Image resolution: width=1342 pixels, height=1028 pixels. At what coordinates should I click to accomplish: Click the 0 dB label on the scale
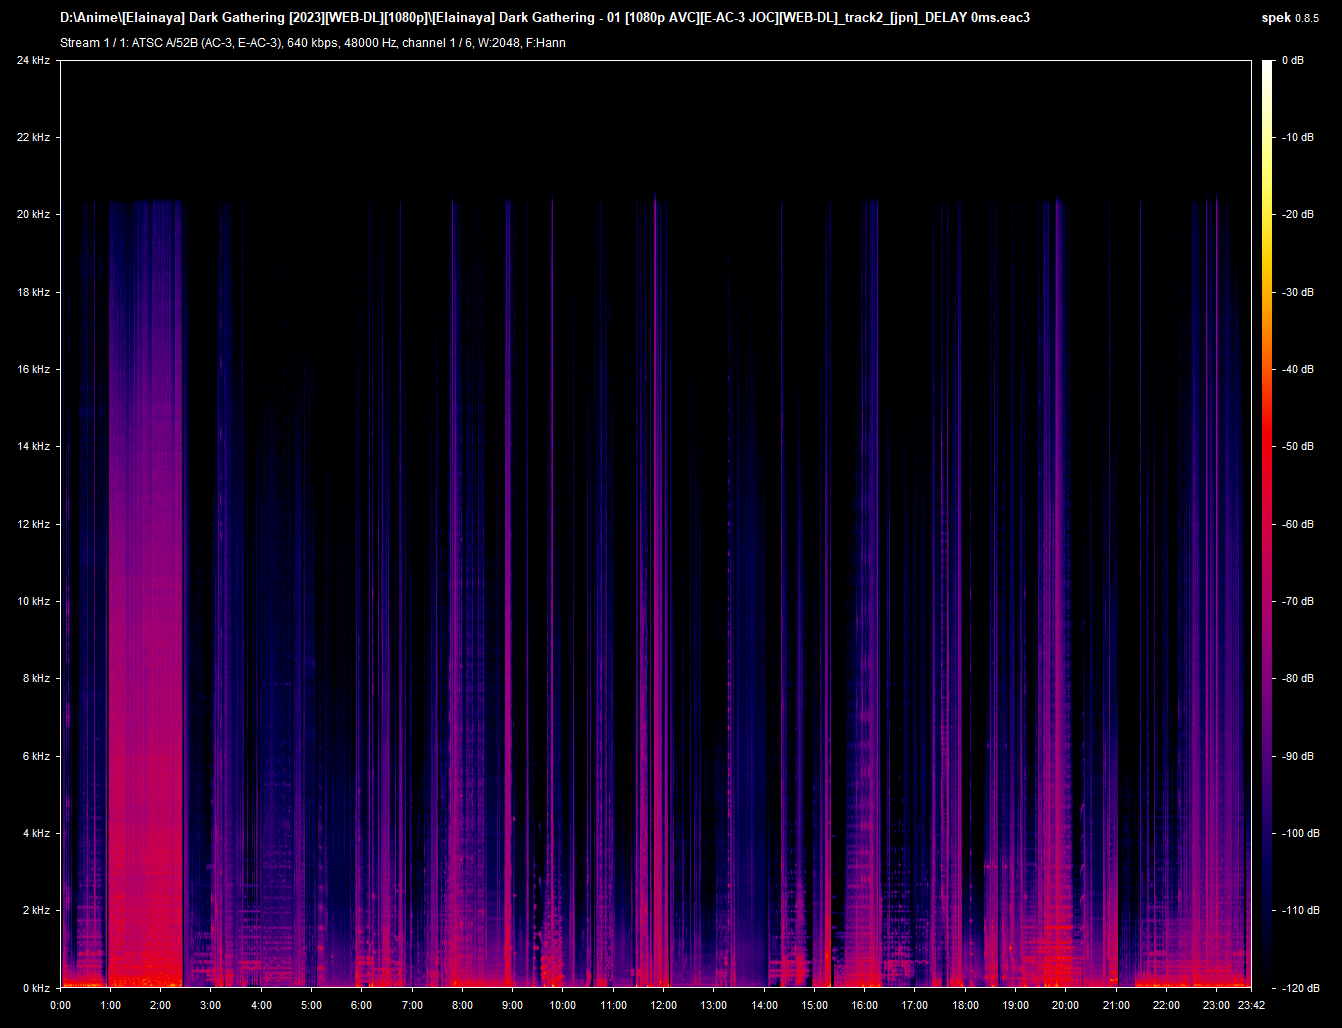point(1293,60)
